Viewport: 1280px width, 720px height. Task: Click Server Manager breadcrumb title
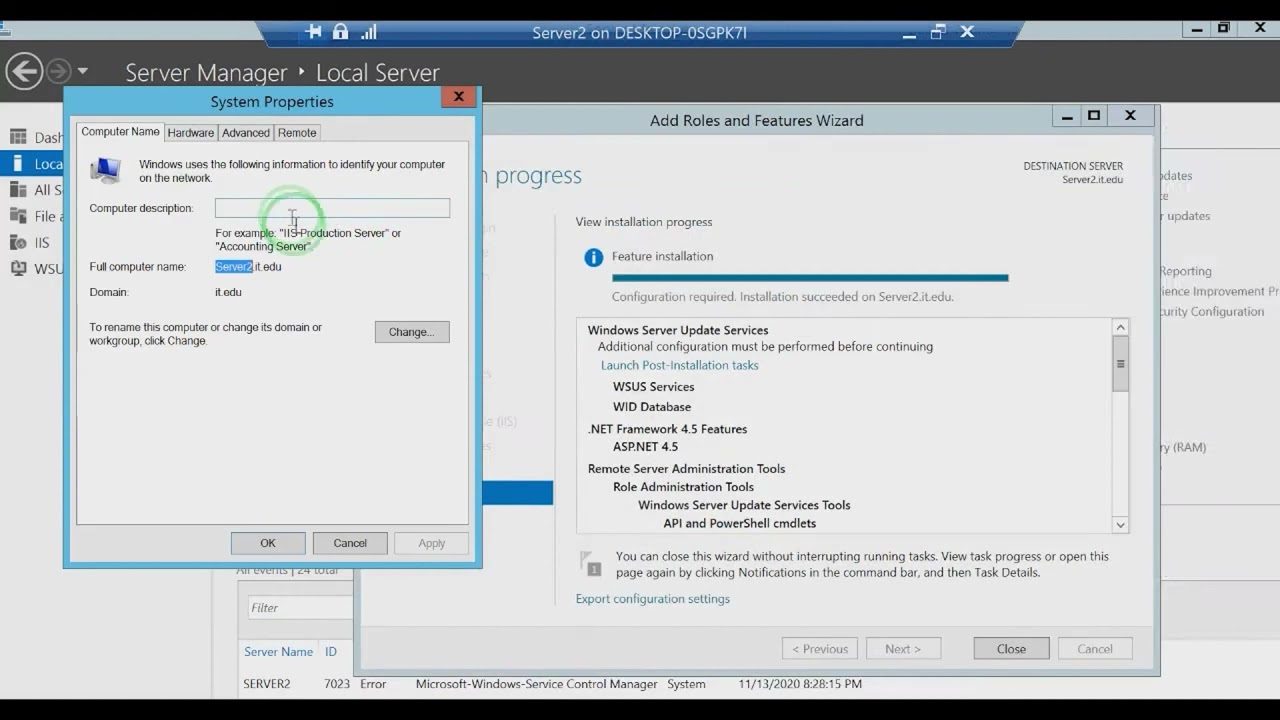coord(206,73)
